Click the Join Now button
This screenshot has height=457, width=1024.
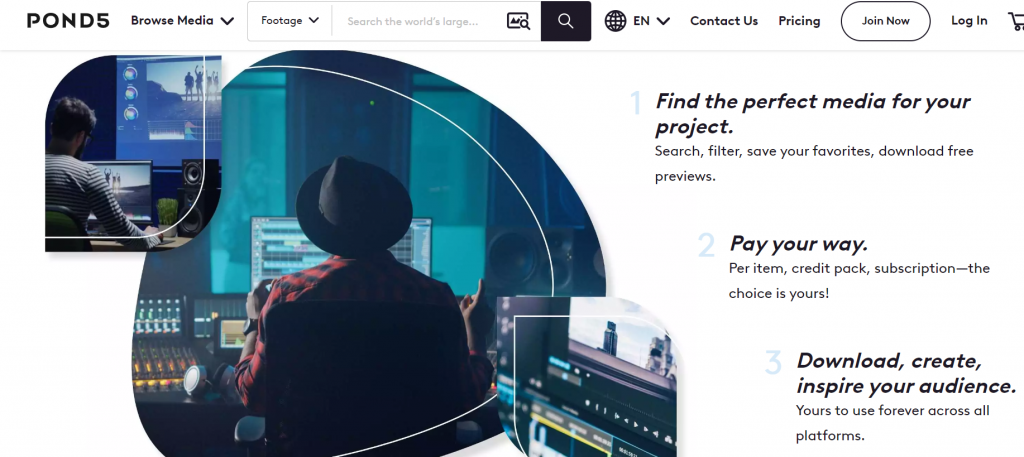885,21
